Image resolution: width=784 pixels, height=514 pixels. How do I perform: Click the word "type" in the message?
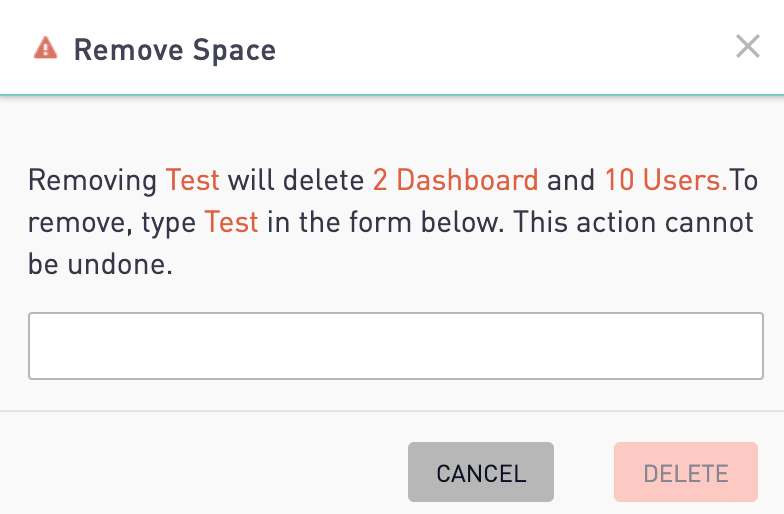(x=168, y=222)
